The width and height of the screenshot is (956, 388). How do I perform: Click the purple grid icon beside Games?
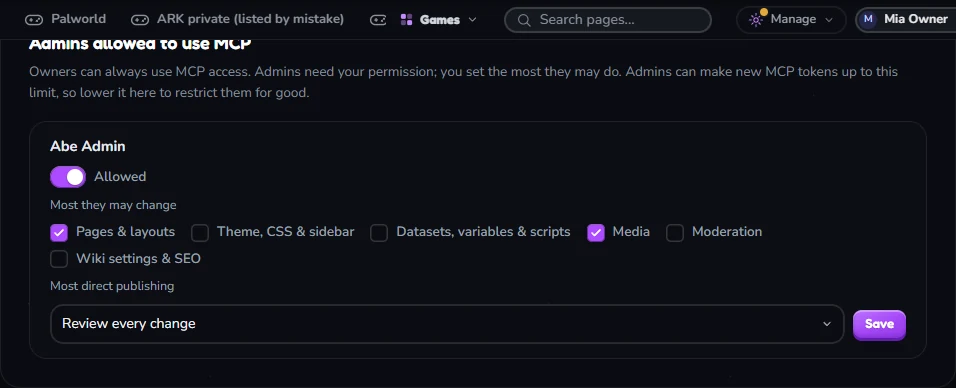coord(407,20)
